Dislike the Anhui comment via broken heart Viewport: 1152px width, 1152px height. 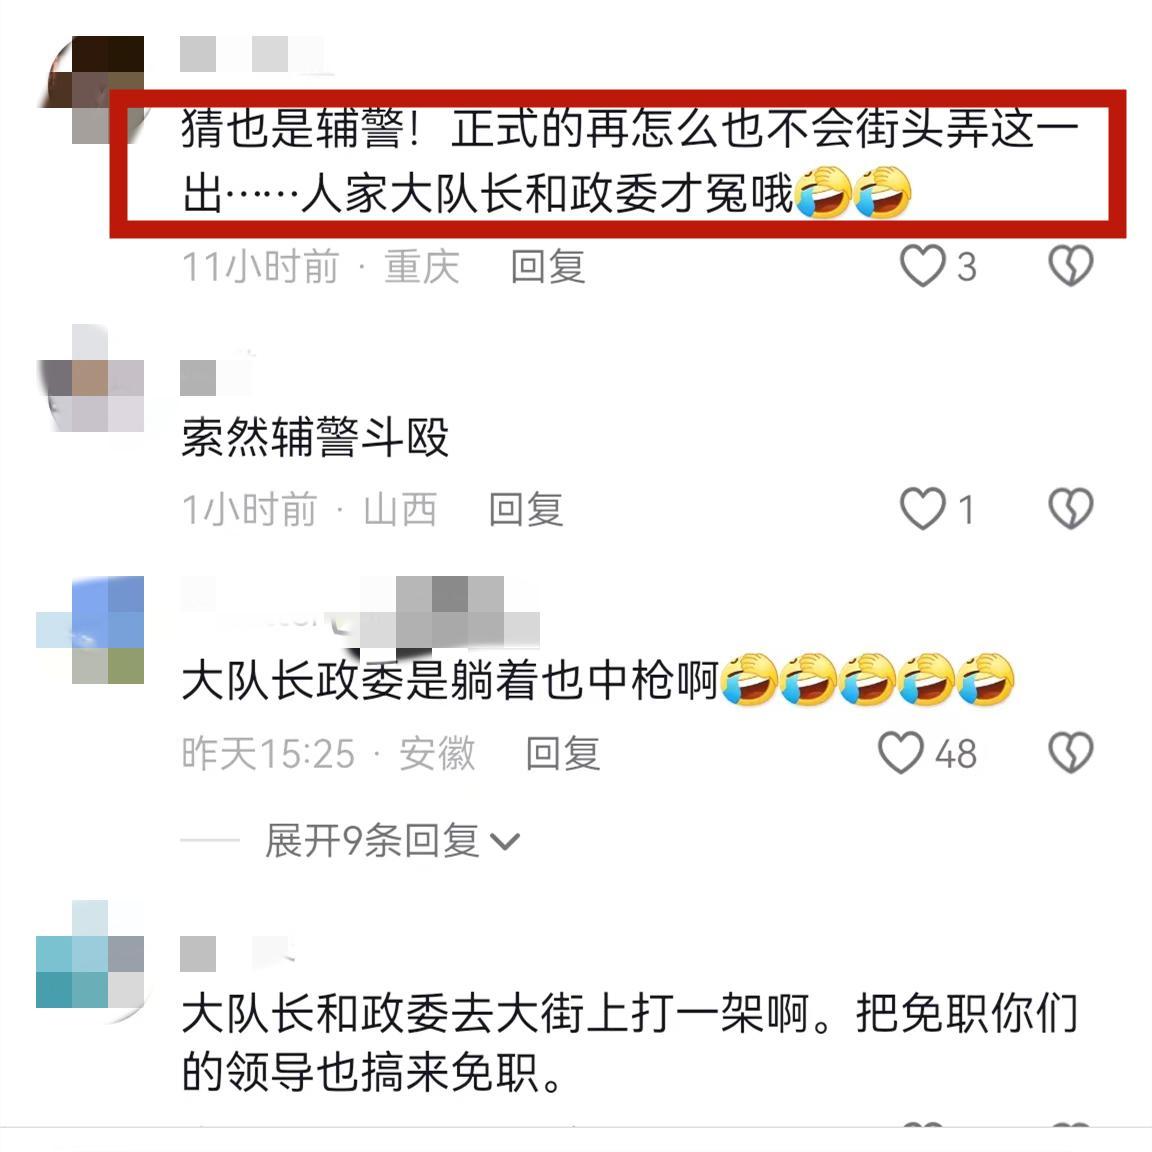point(1070,752)
